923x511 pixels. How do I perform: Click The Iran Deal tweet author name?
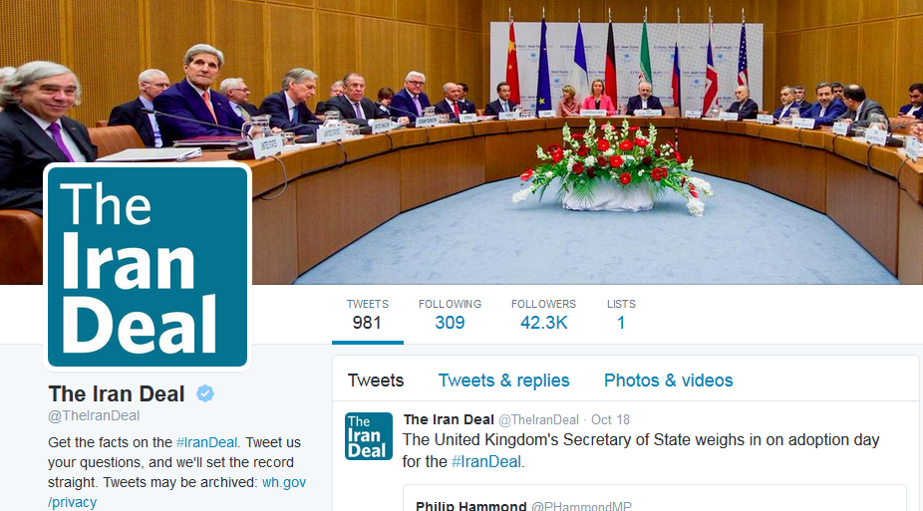point(449,420)
